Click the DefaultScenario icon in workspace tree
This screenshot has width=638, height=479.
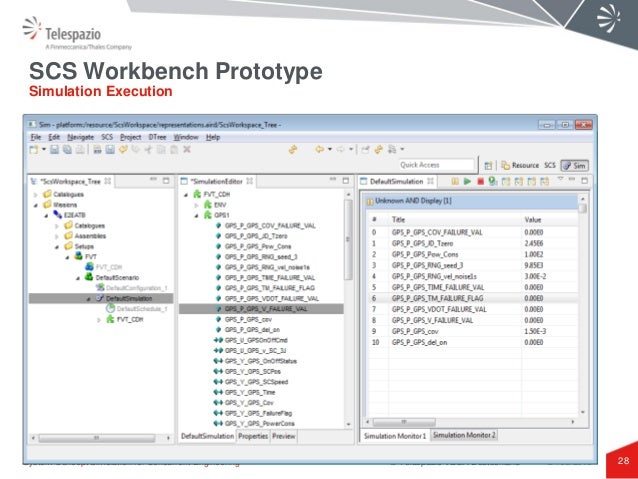[89, 277]
